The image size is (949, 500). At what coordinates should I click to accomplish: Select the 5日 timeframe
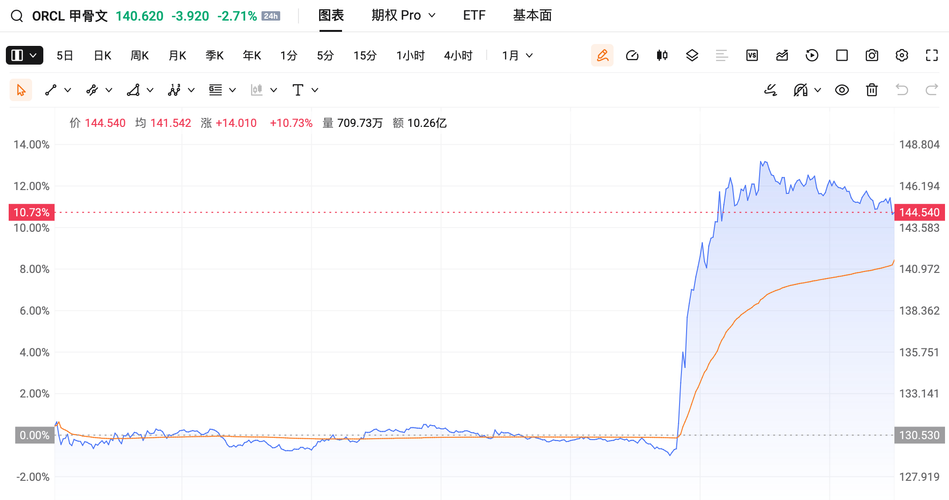(x=65, y=56)
